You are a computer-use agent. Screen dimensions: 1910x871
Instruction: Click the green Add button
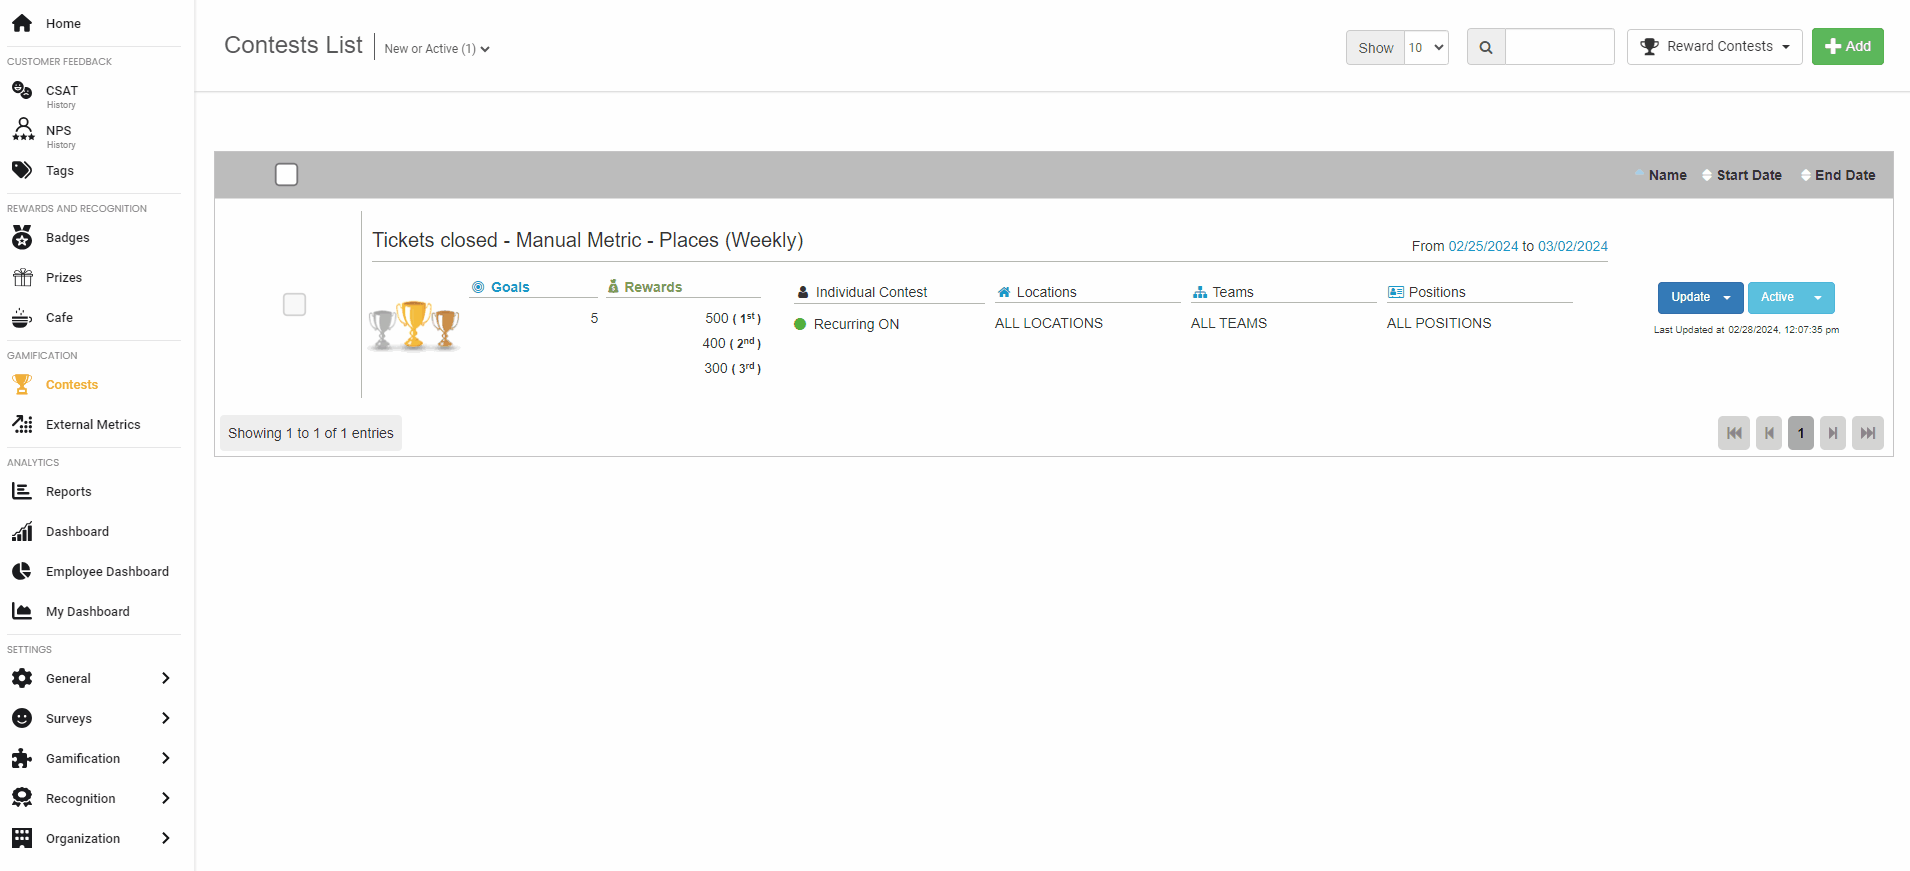click(x=1848, y=46)
